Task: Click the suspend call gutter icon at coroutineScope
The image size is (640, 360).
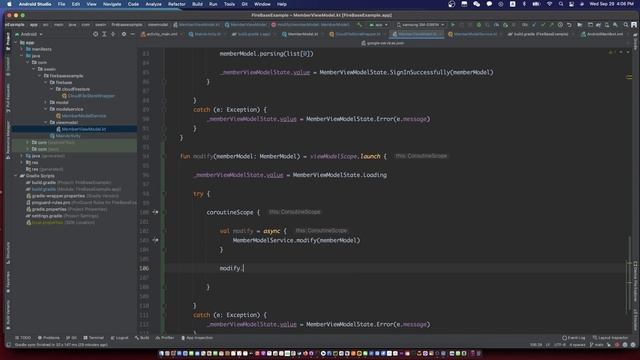Action: coord(155,212)
